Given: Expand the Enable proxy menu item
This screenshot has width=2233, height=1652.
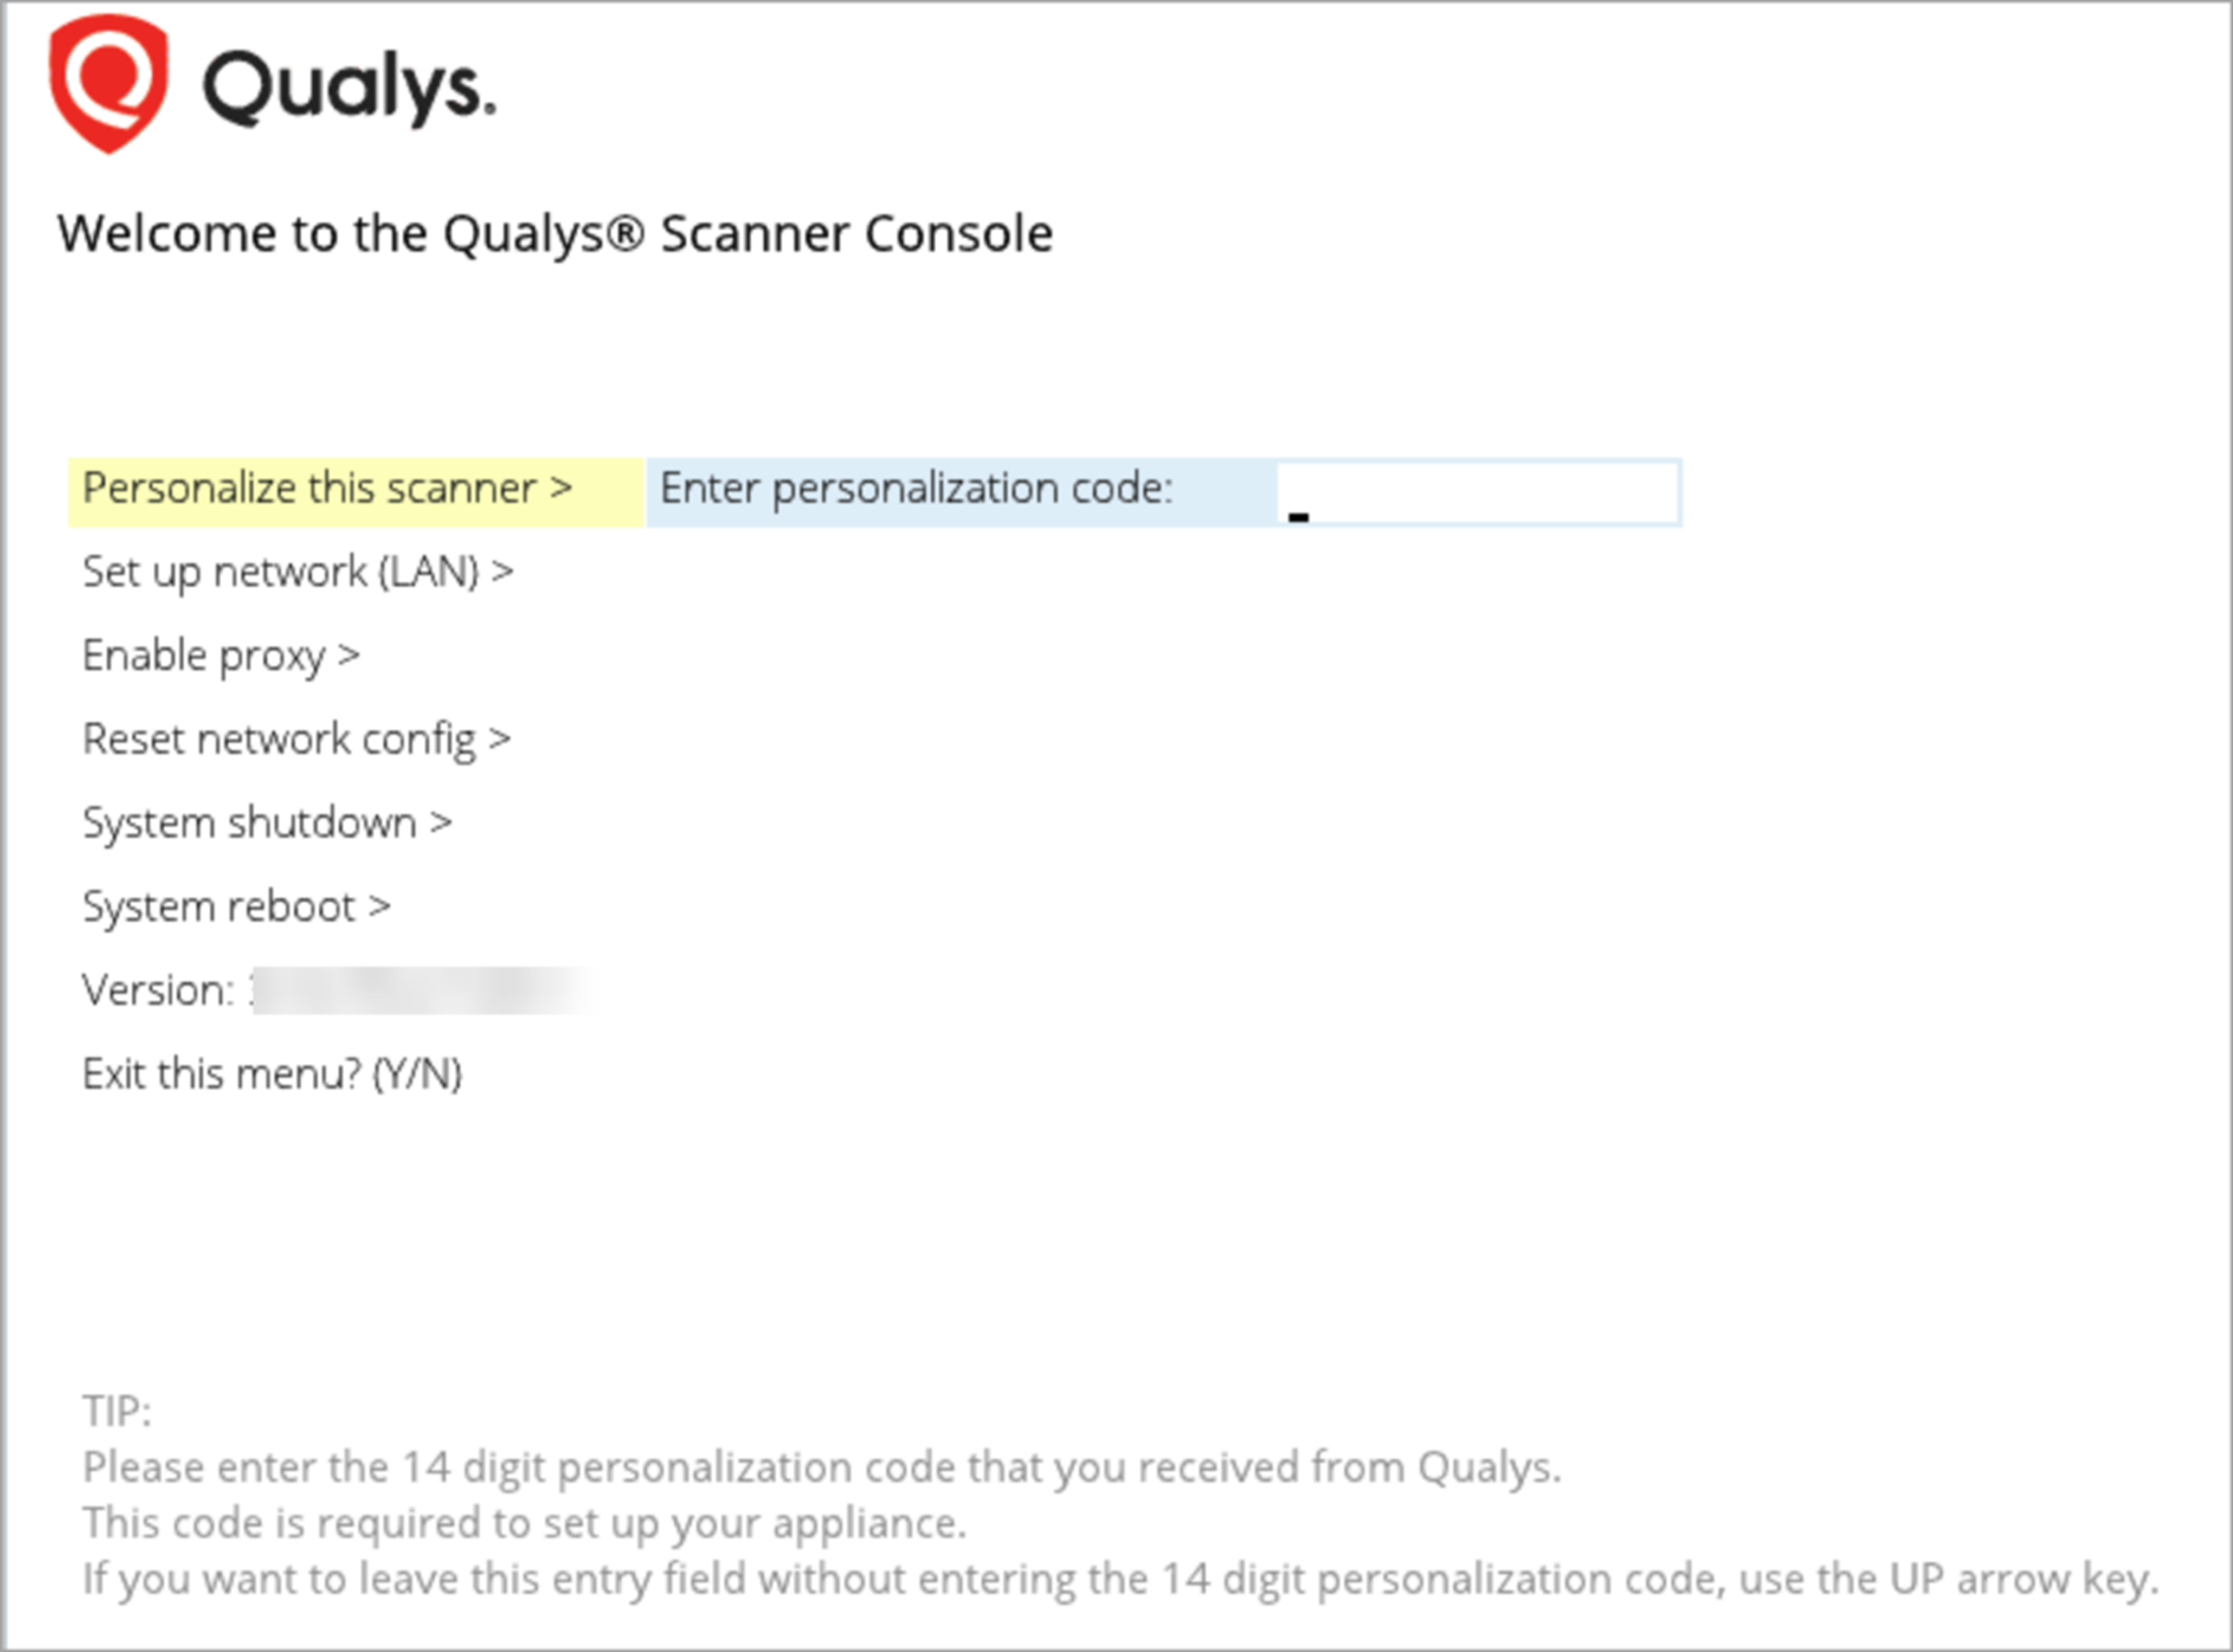Looking at the screenshot, I should pos(220,656).
